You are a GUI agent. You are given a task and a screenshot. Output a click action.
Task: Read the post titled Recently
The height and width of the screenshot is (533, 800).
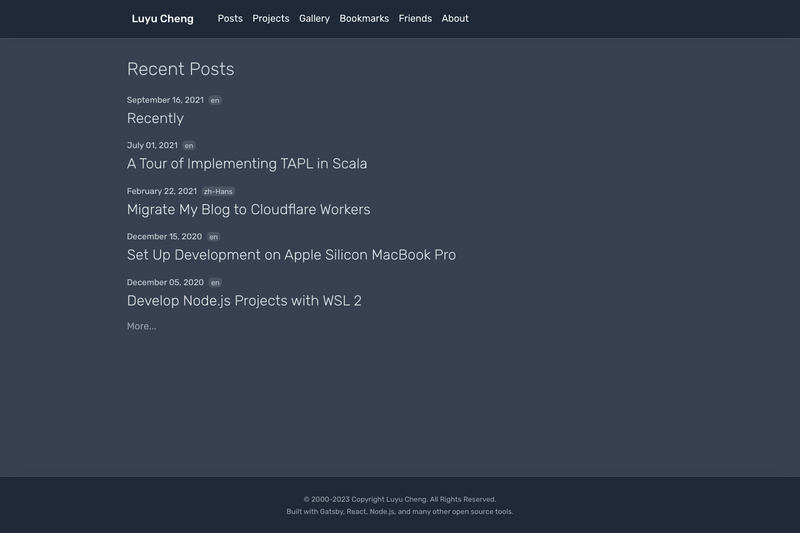click(155, 118)
